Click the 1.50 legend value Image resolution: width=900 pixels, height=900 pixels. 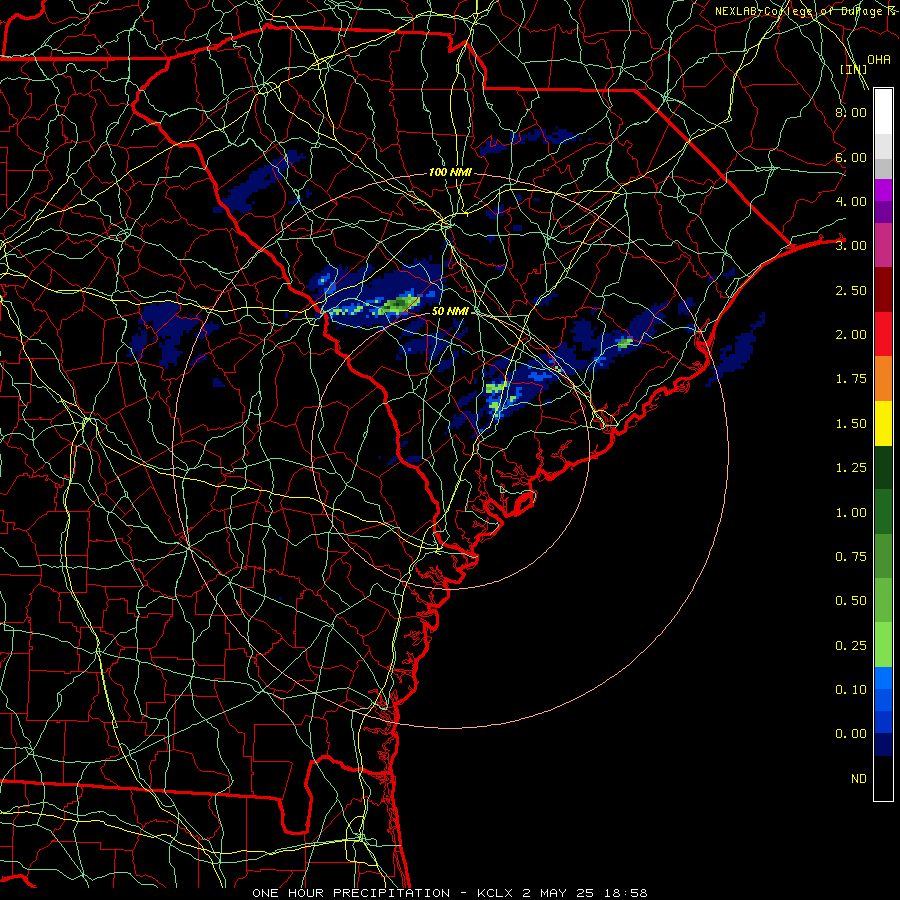click(x=851, y=424)
